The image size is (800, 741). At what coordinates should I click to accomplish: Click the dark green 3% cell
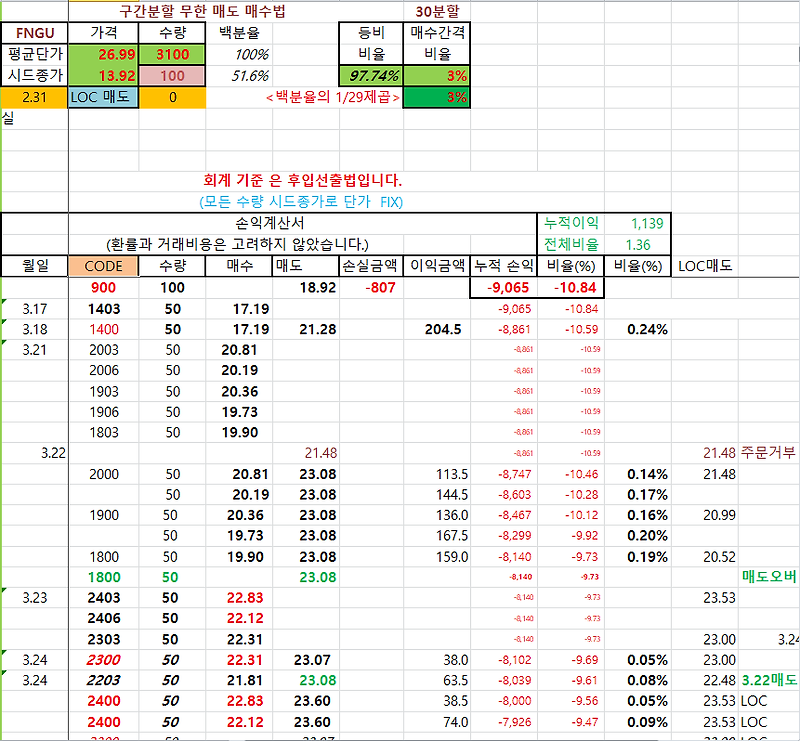pos(437,97)
